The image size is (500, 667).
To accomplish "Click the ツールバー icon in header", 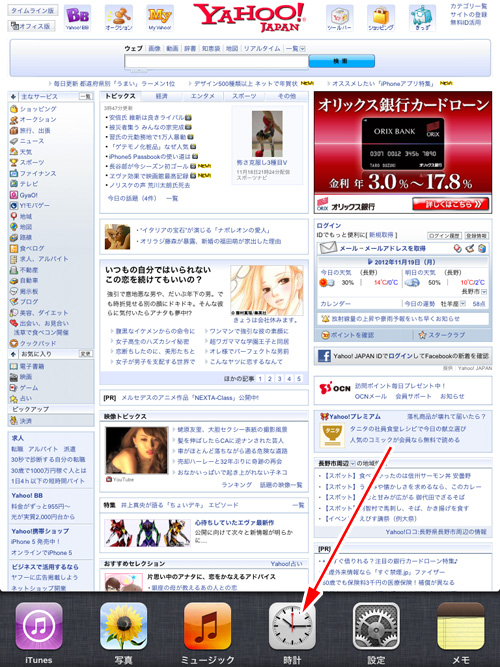I will click(339, 18).
